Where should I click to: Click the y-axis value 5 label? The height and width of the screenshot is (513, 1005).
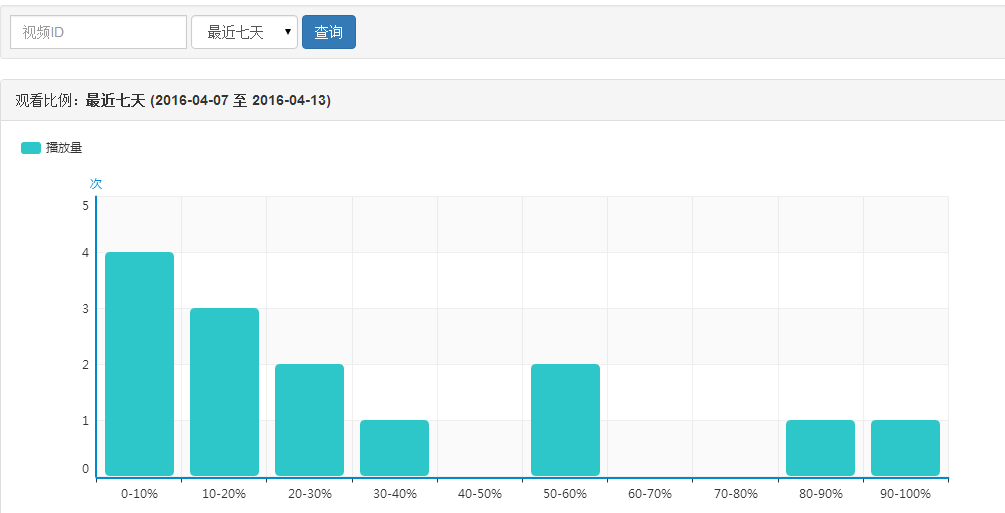click(x=85, y=205)
